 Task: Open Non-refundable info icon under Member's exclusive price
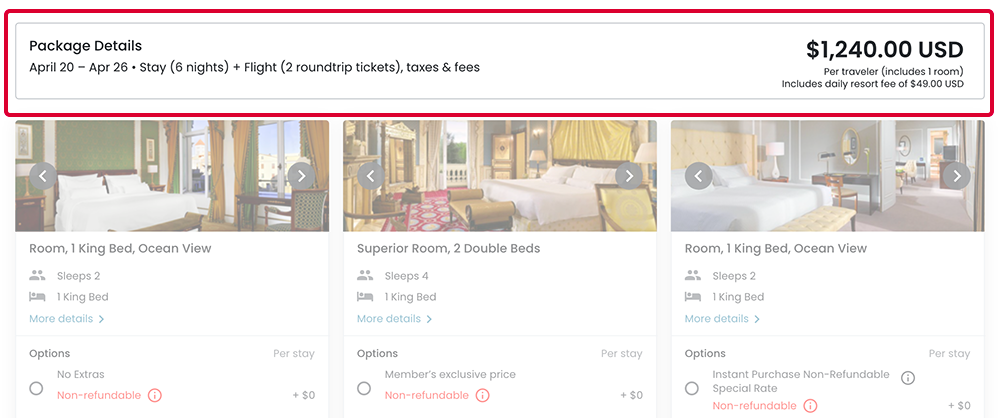tap(483, 396)
